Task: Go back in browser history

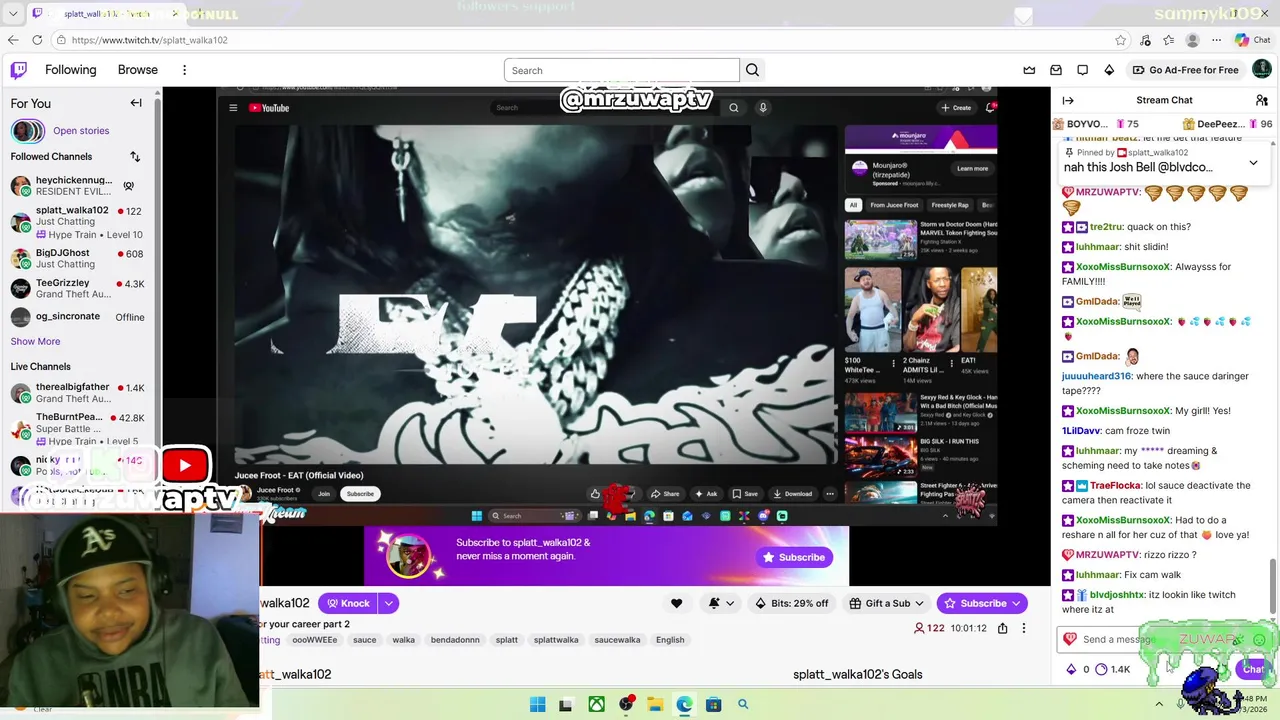Action: 13,40
